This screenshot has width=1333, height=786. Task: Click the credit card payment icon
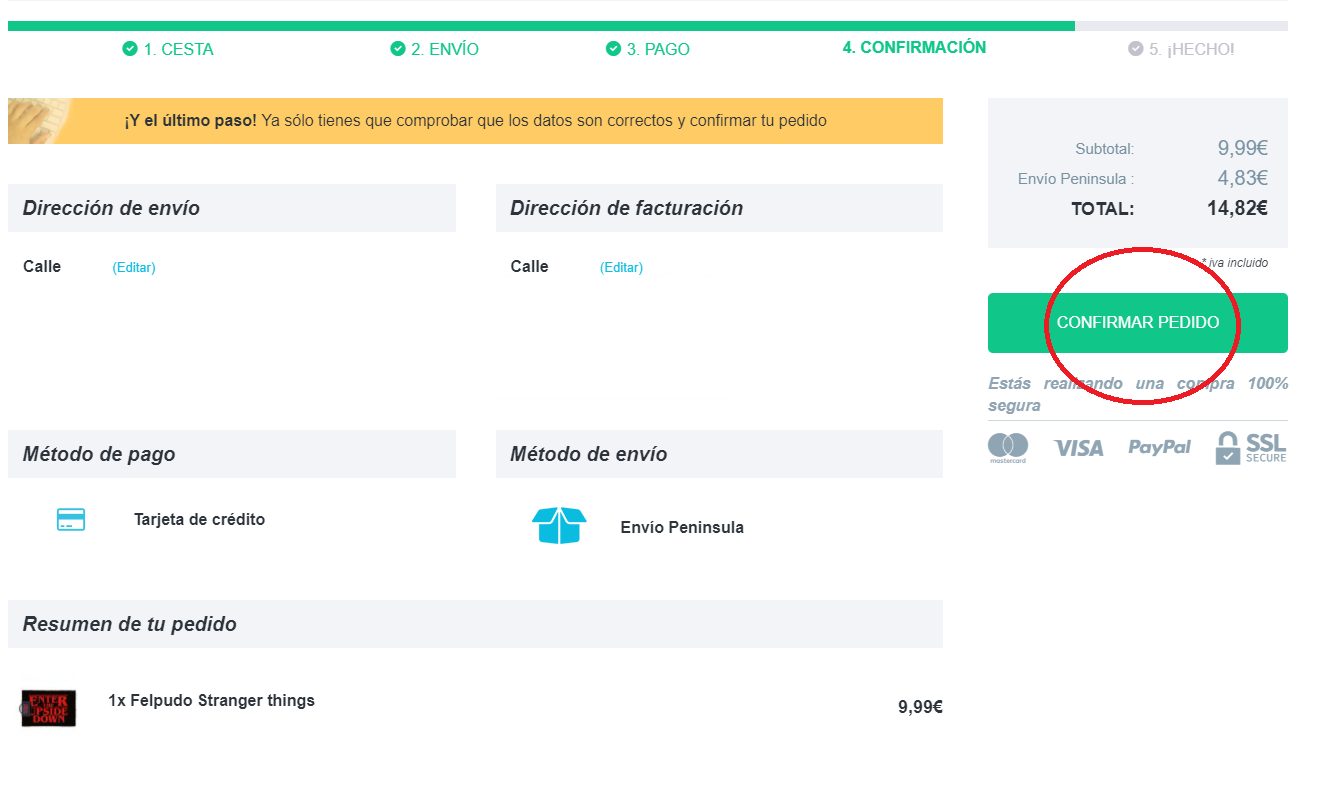(71, 519)
